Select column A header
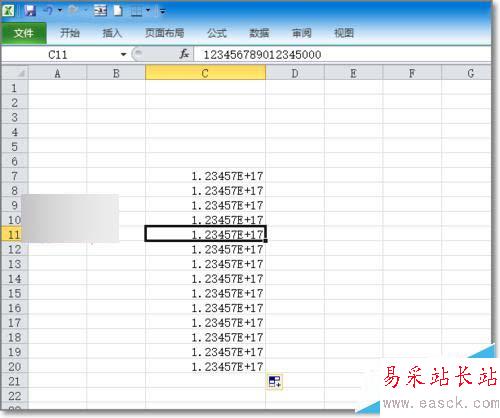Image resolution: width=500 pixels, height=418 pixels. 57,73
